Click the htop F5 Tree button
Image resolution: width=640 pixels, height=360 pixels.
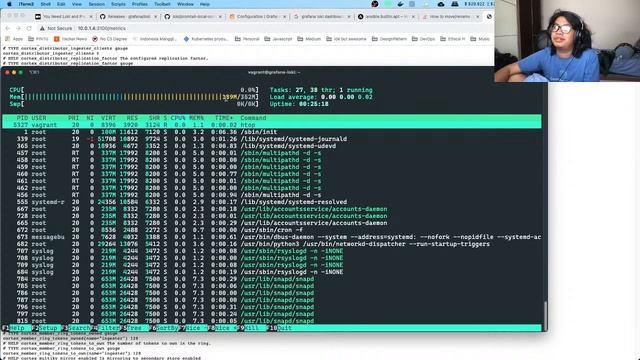click(134, 328)
